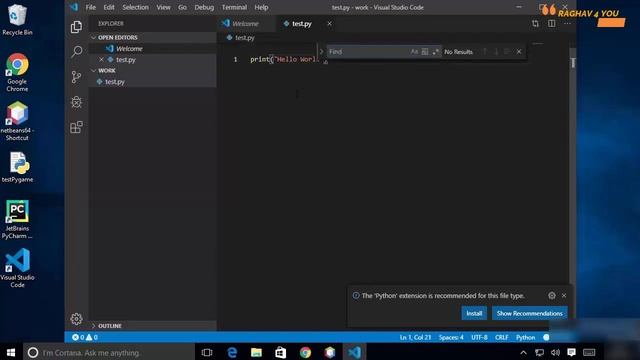Viewport: 640px width, 360px height.
Task: Open notification settings gear icon
Action: (552, 296)
